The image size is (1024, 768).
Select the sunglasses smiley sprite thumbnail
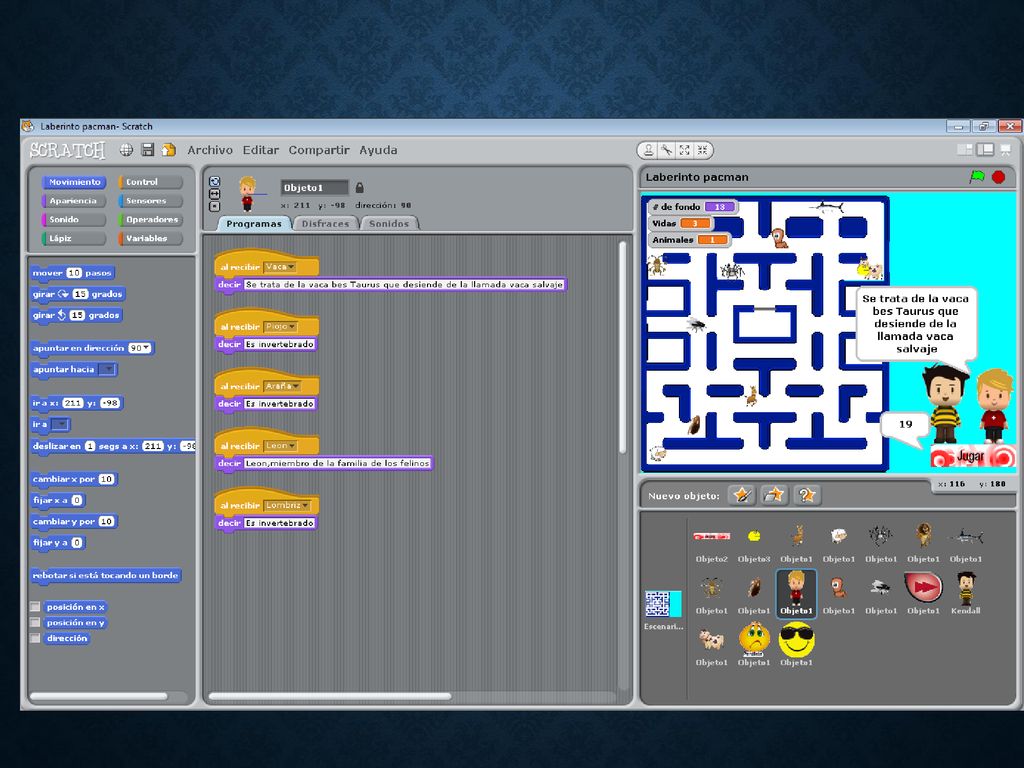(x=797, y=645)
